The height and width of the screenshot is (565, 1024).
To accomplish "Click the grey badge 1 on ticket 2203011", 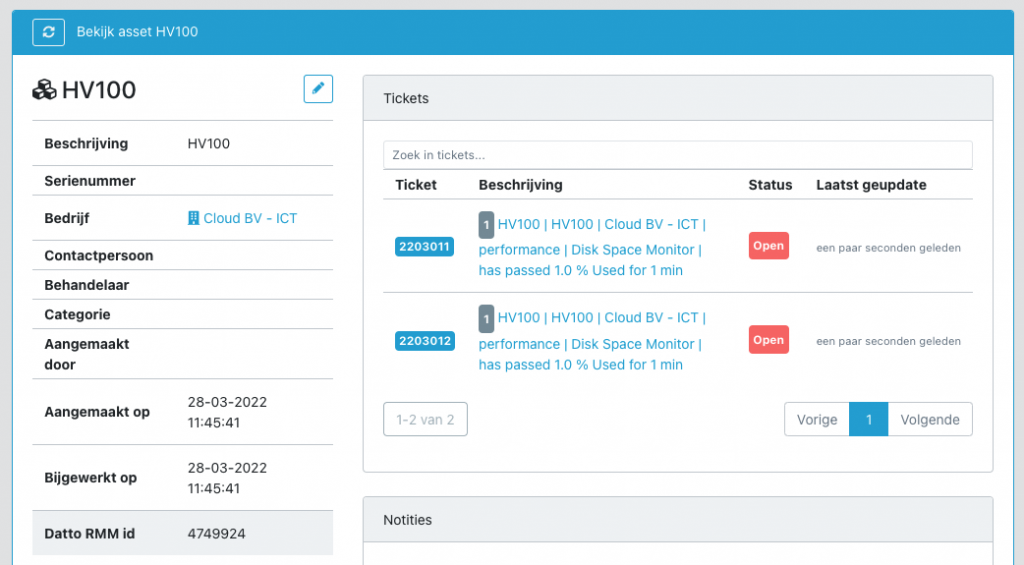I will tap(486, 225).
